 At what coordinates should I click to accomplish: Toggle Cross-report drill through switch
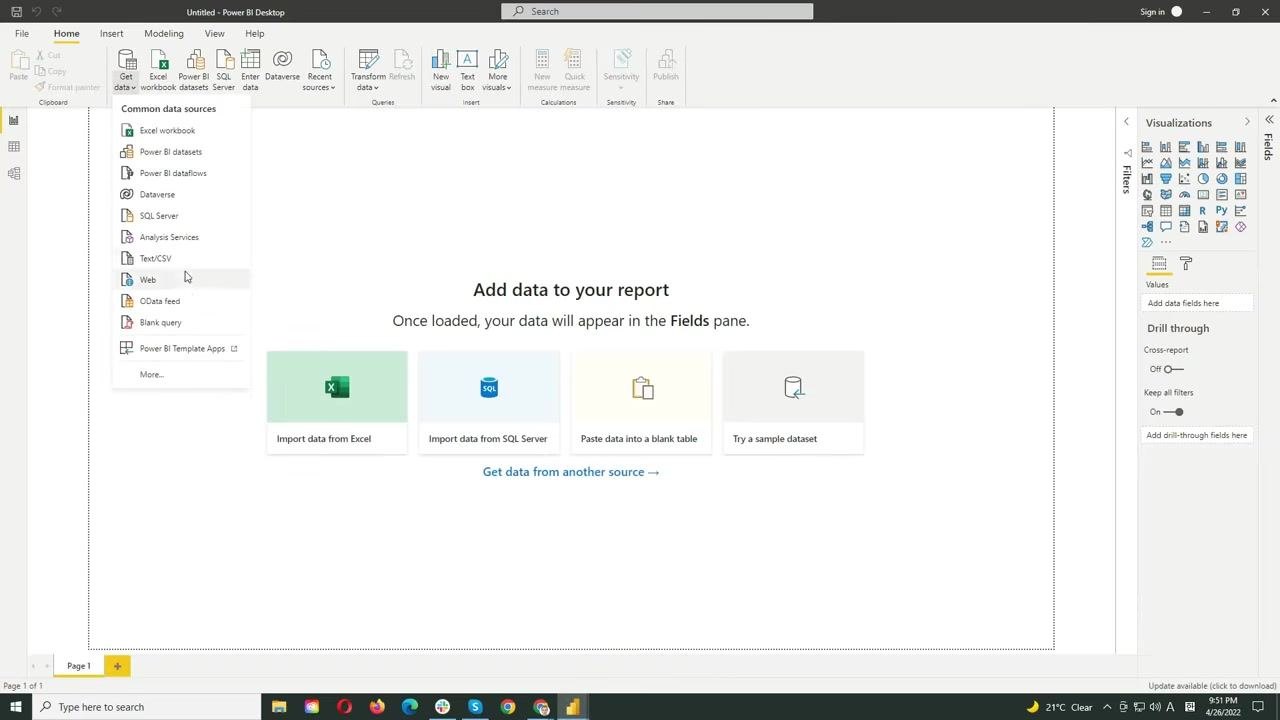[x=1173, y=369]
